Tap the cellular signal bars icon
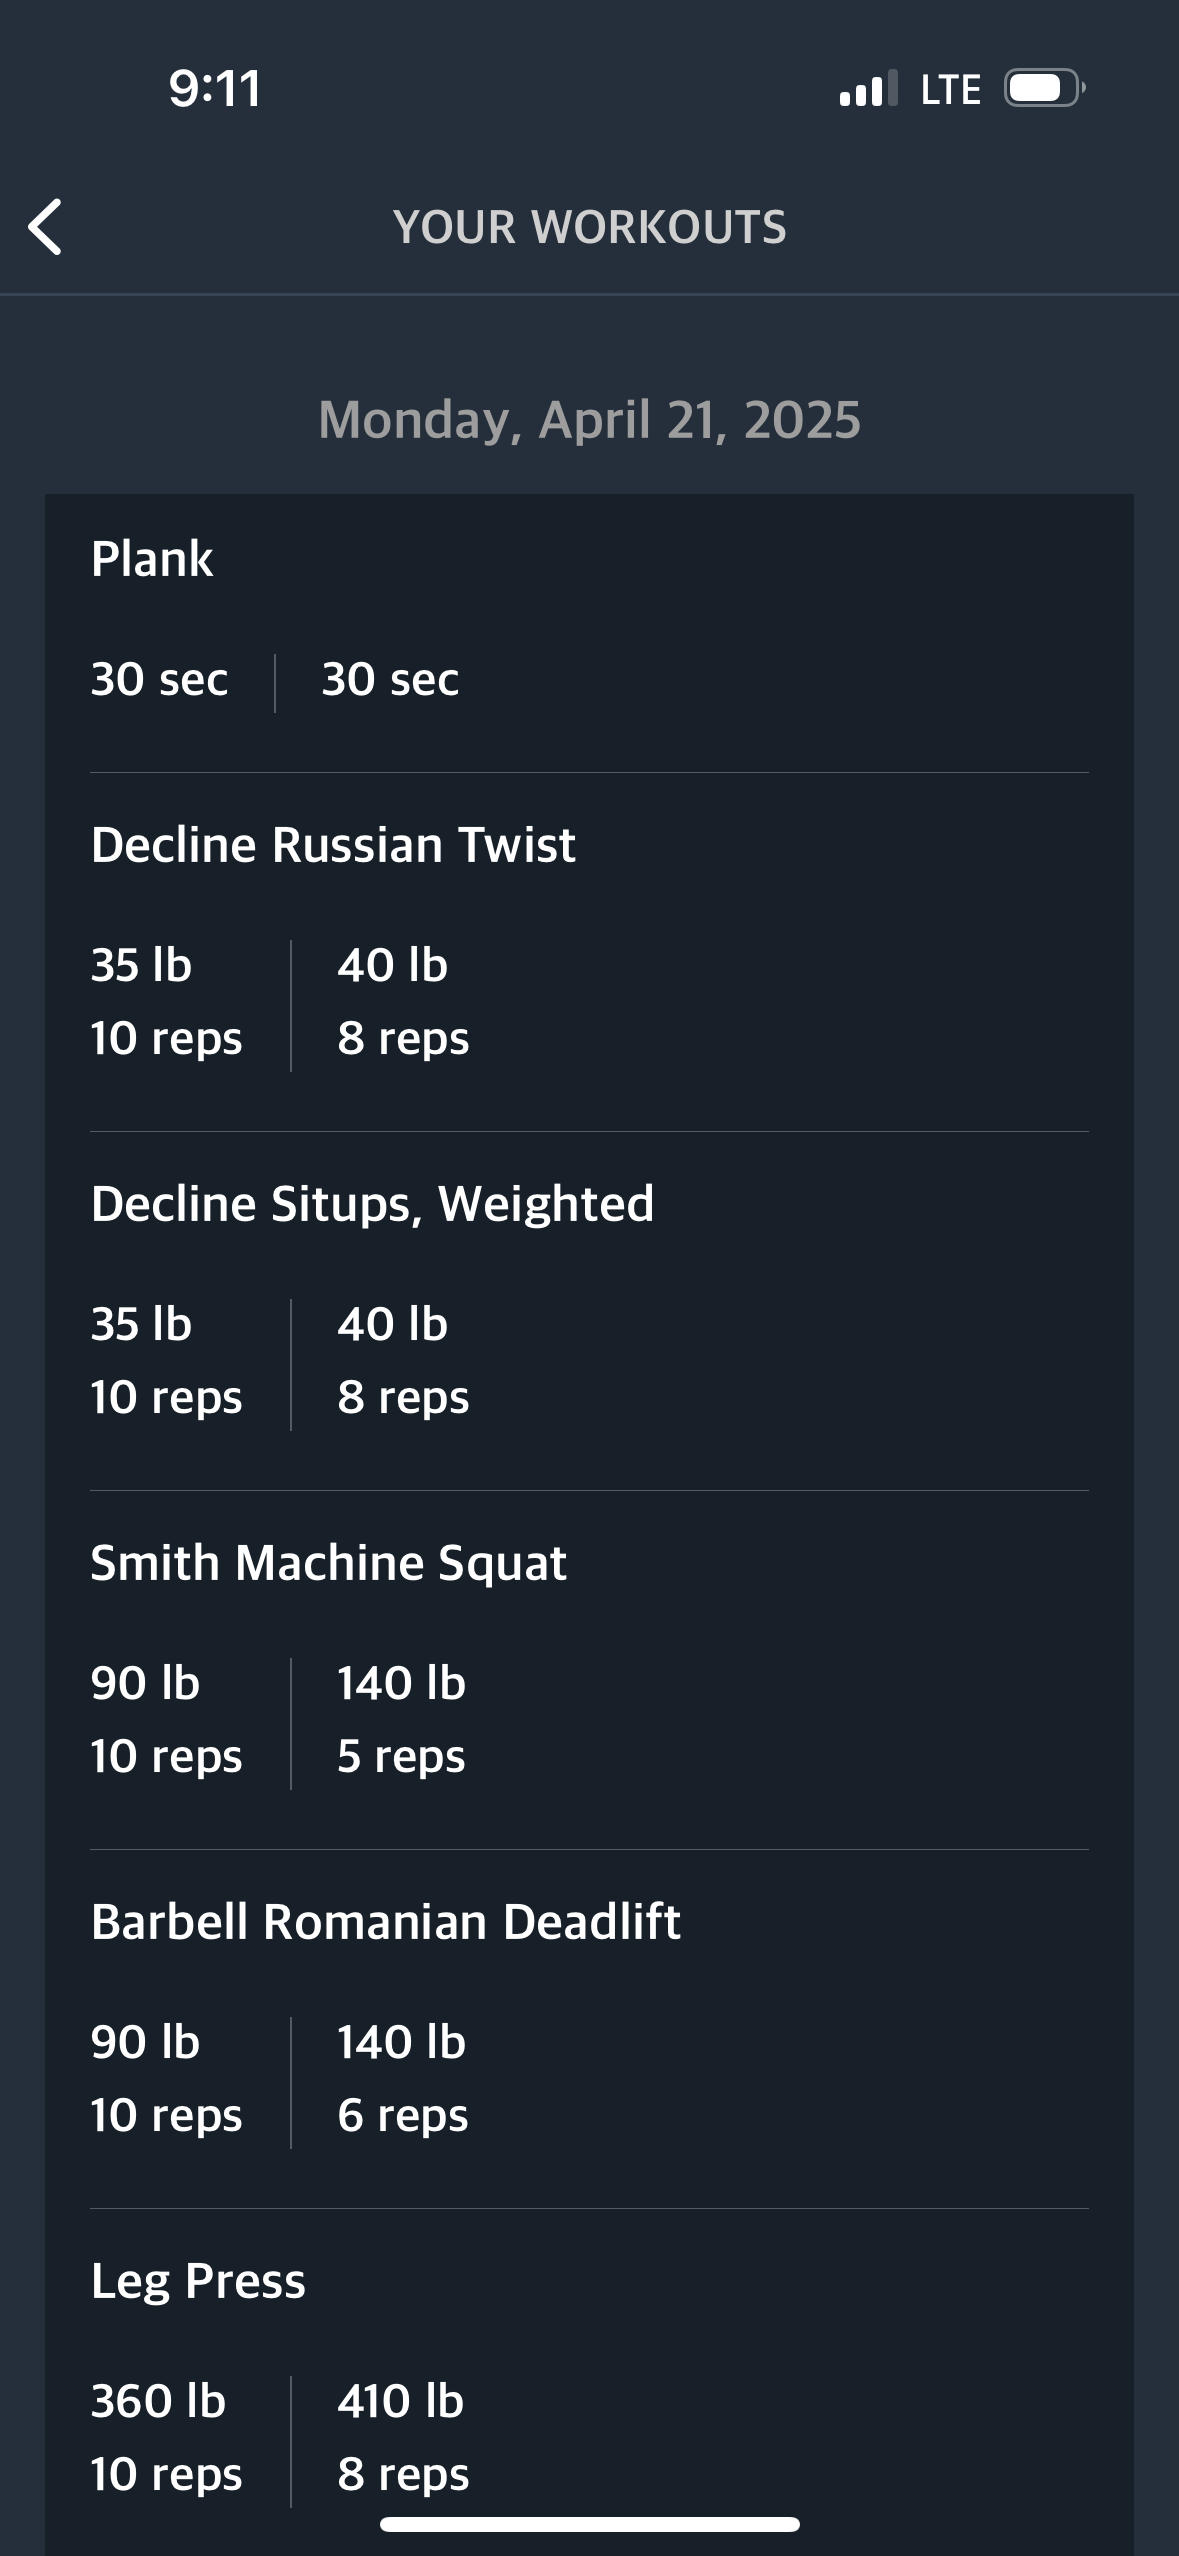 (x=868, y=89)
